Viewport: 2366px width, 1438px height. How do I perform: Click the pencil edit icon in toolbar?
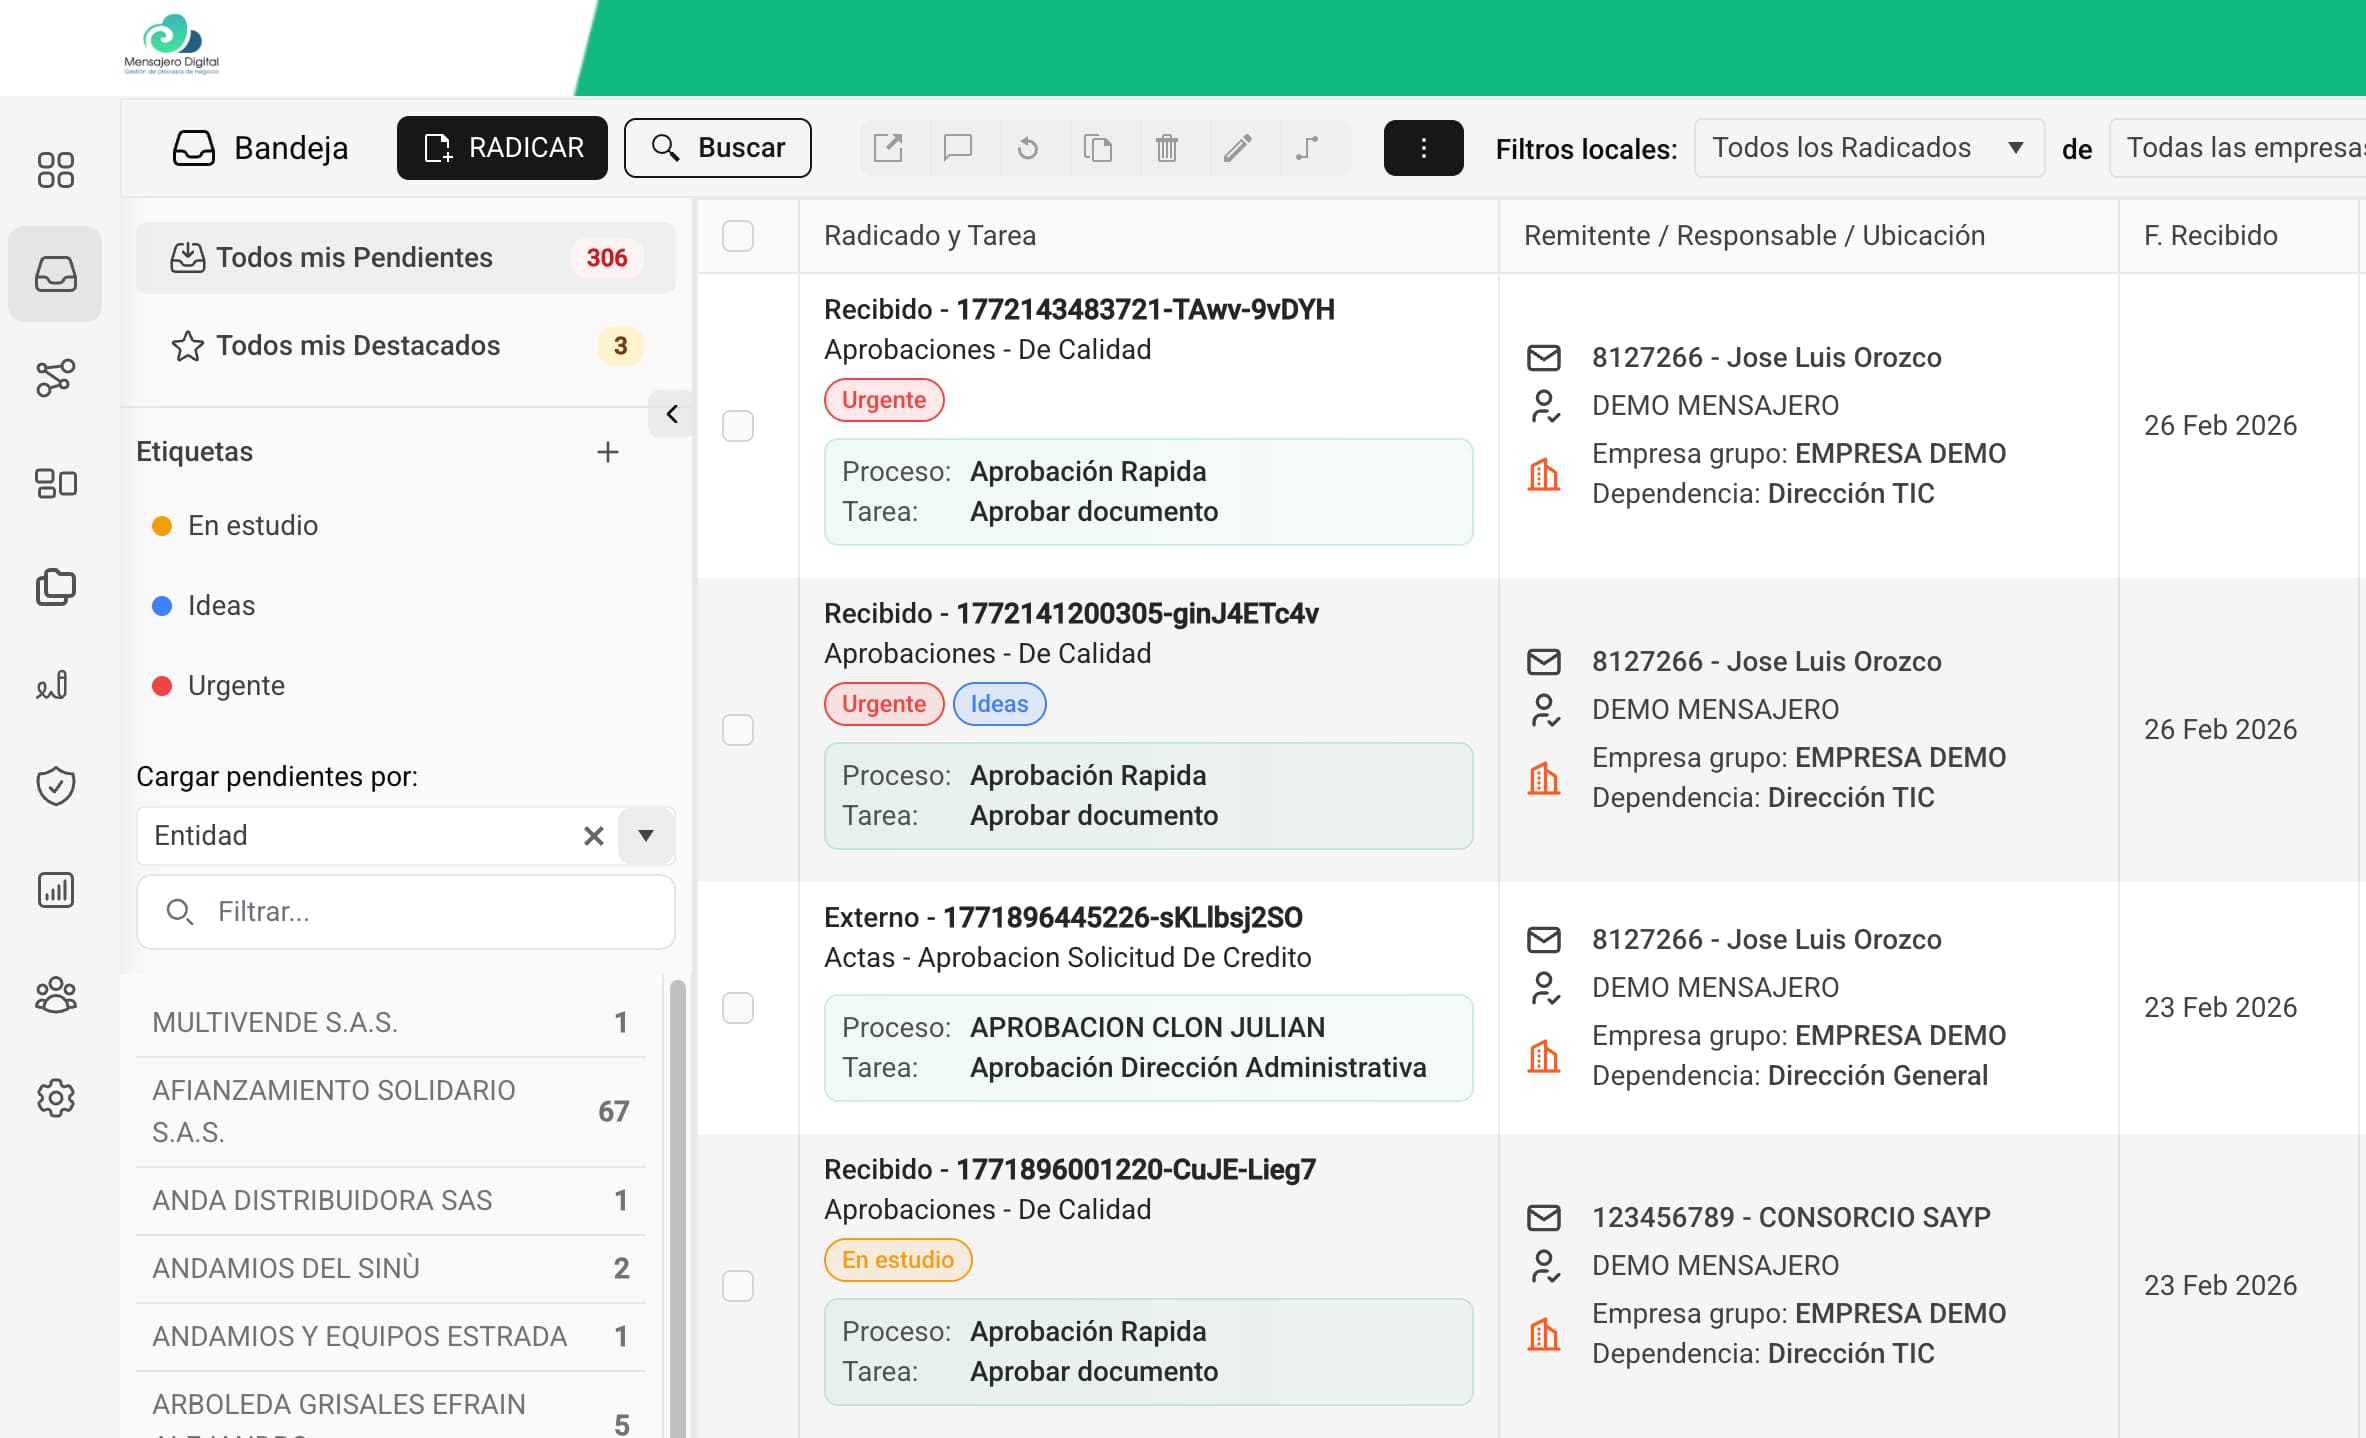click(x=1237, y=148)
